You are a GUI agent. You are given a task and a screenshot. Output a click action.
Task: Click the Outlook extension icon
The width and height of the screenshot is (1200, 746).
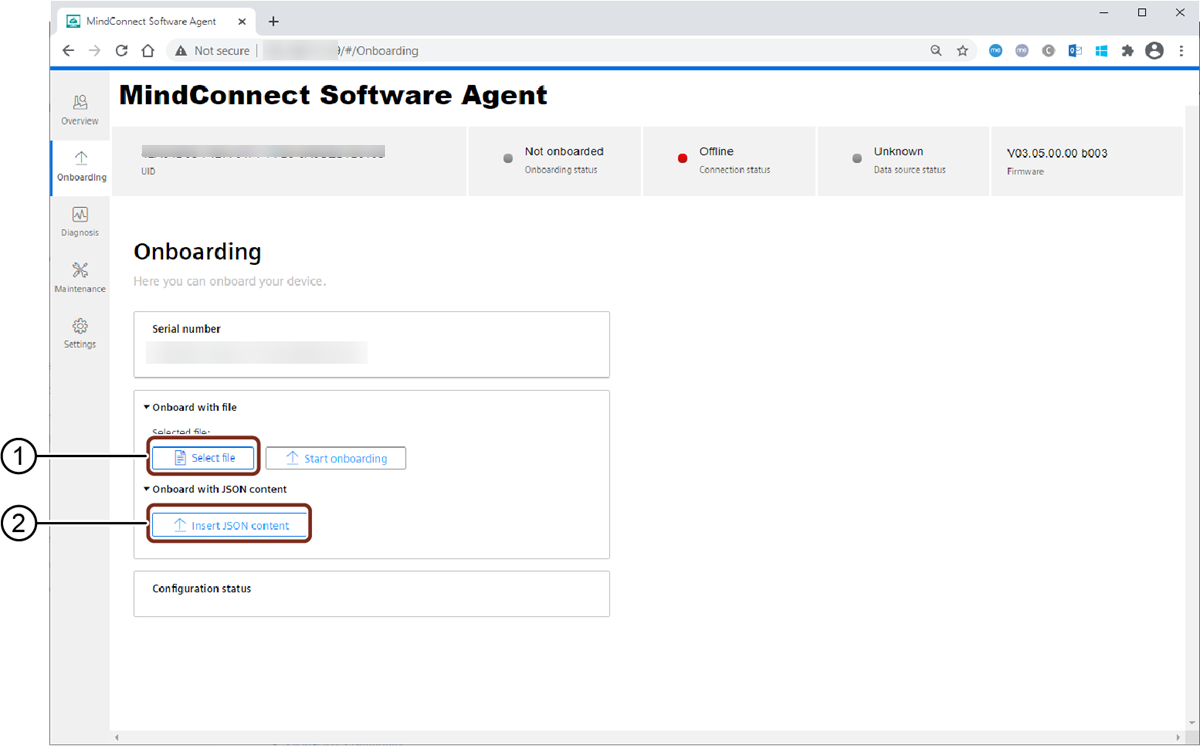pyautogui.click(x=1075, y=50)
